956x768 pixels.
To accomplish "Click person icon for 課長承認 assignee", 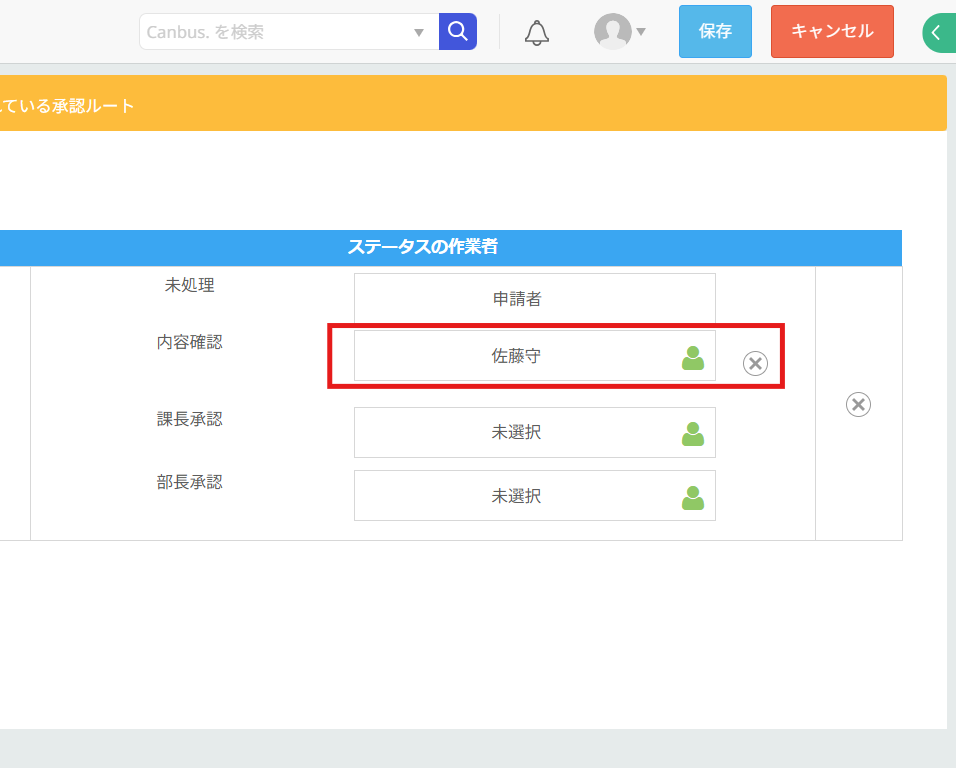I will pyautogui.click(x=693, y=433).
